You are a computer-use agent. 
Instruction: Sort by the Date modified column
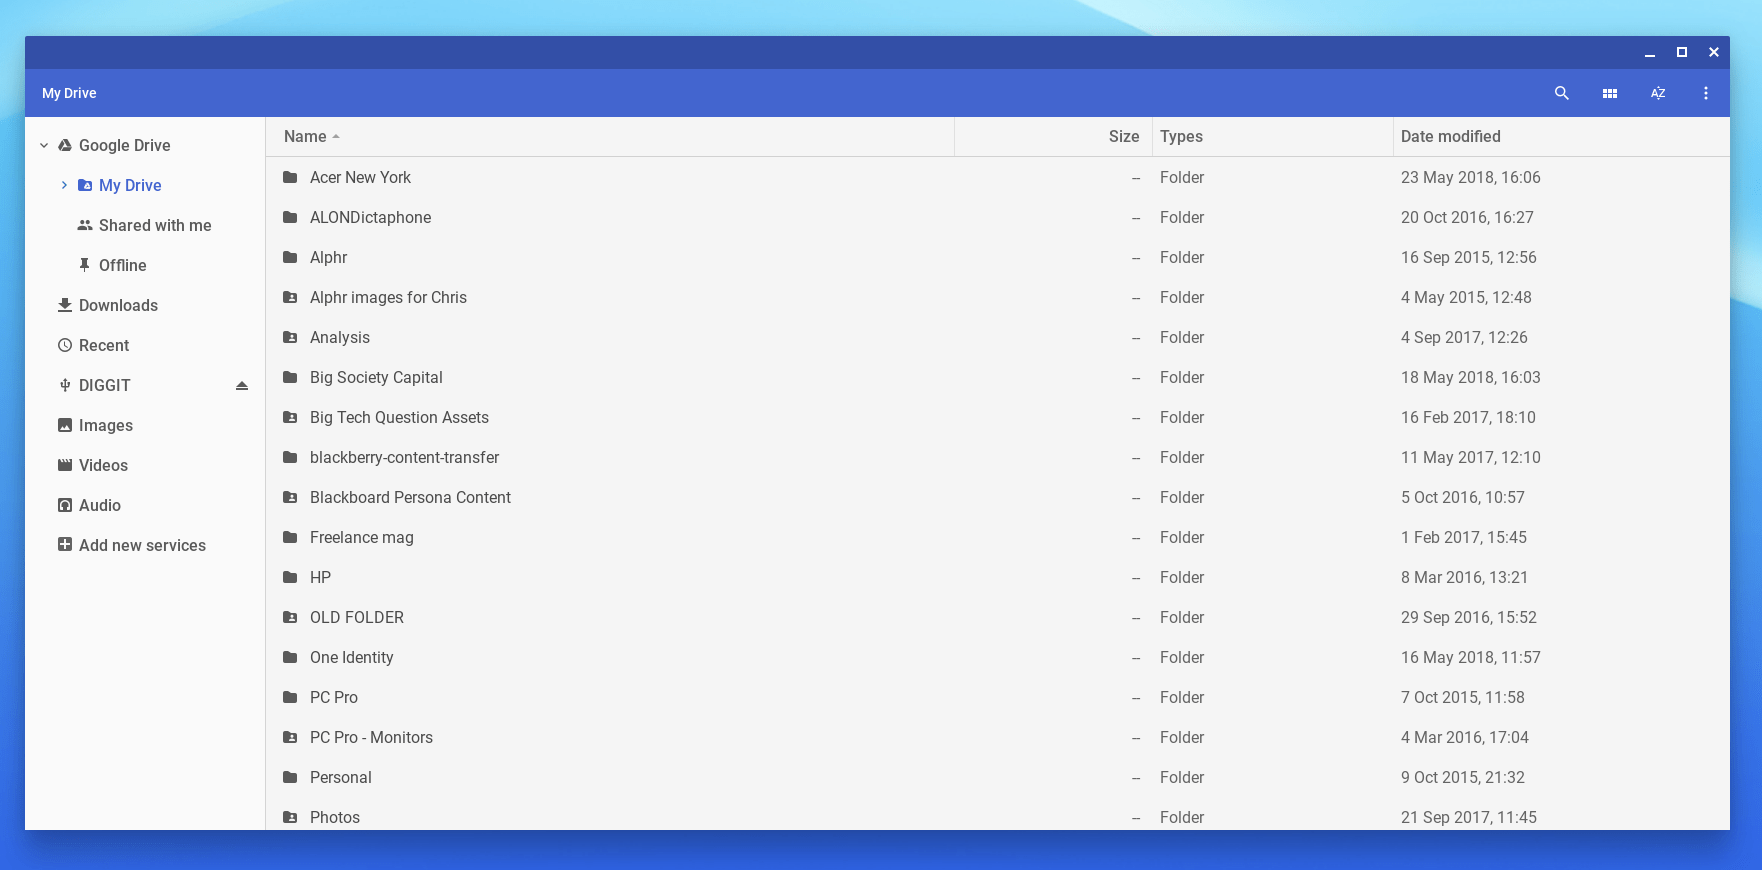tap(1450, 136)
